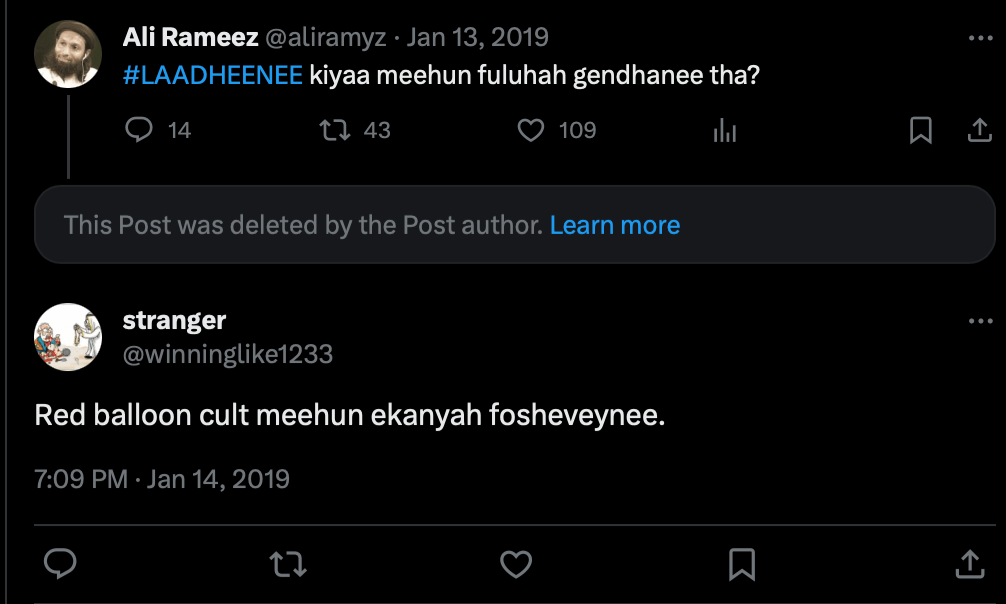The width and height of the screenshot is (1006, 604).
Task: Open the #LAADHEENEE hashtag
Action: 212,76
